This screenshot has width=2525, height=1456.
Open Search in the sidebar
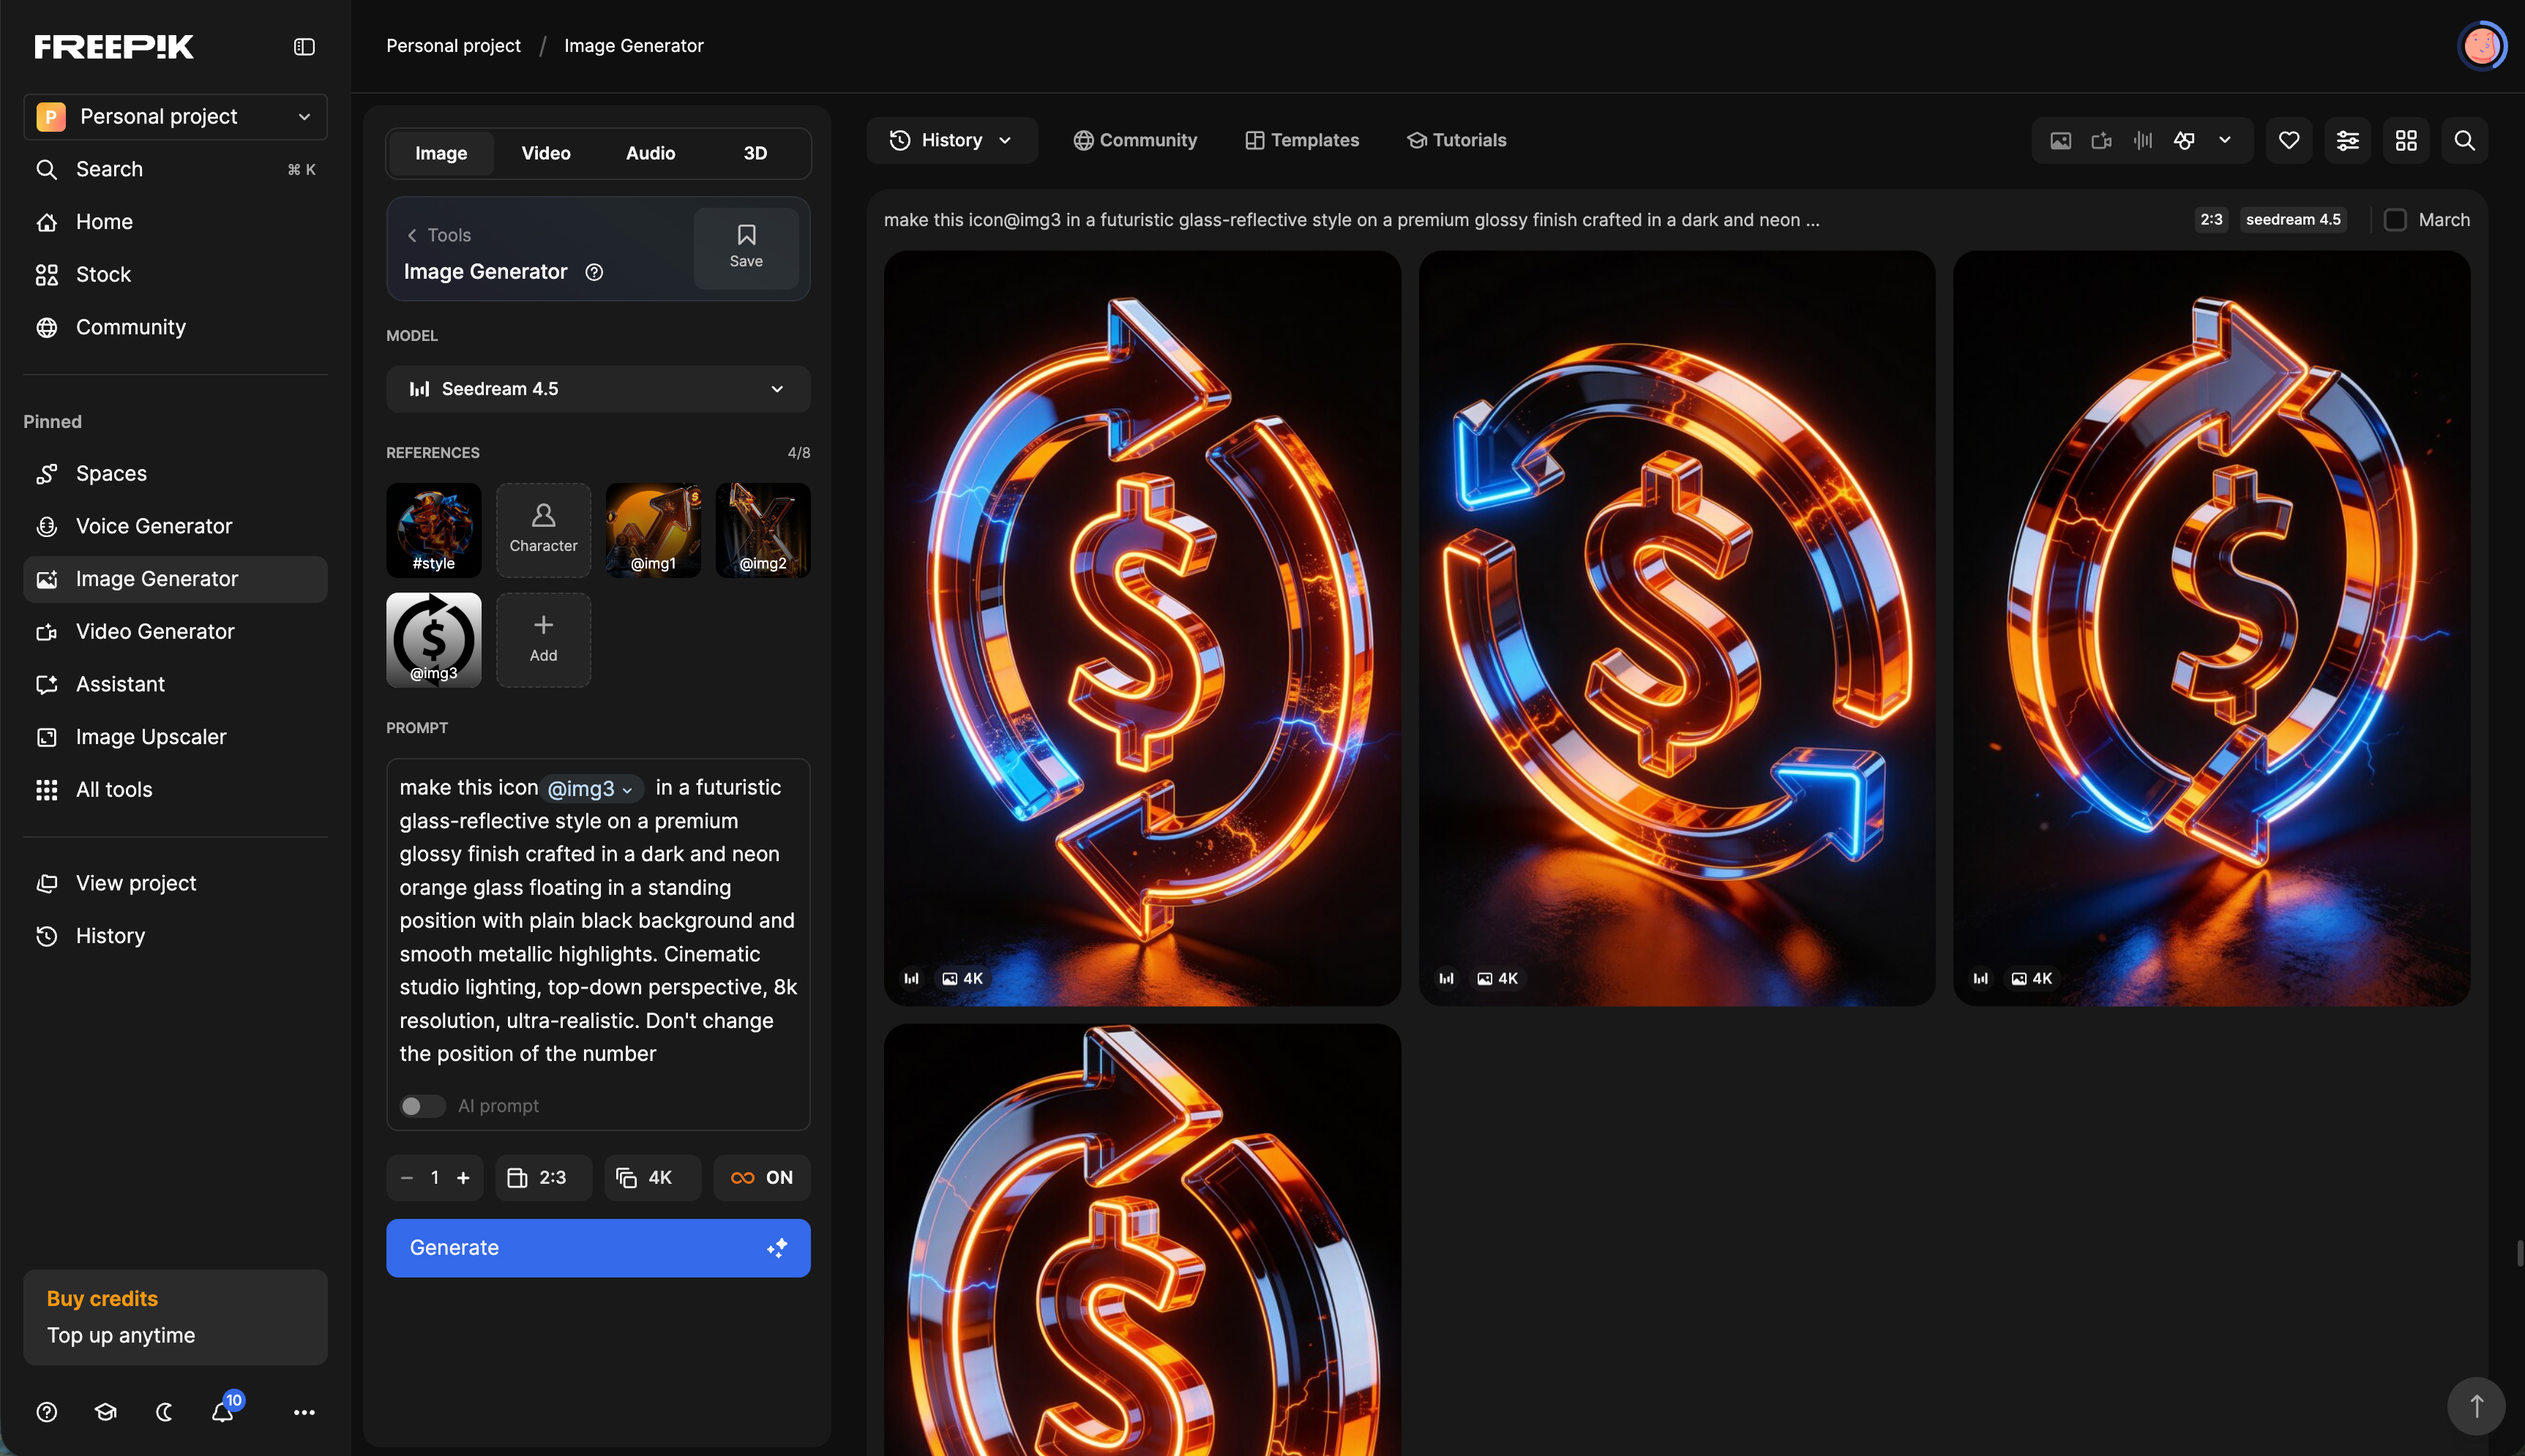[x=175, y=169]
